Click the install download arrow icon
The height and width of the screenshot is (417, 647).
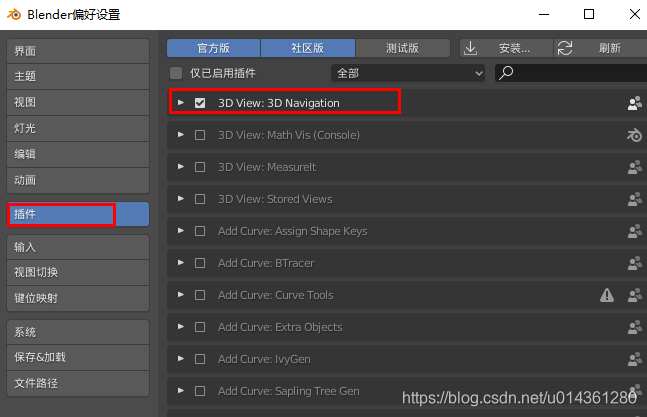point(470,48)
